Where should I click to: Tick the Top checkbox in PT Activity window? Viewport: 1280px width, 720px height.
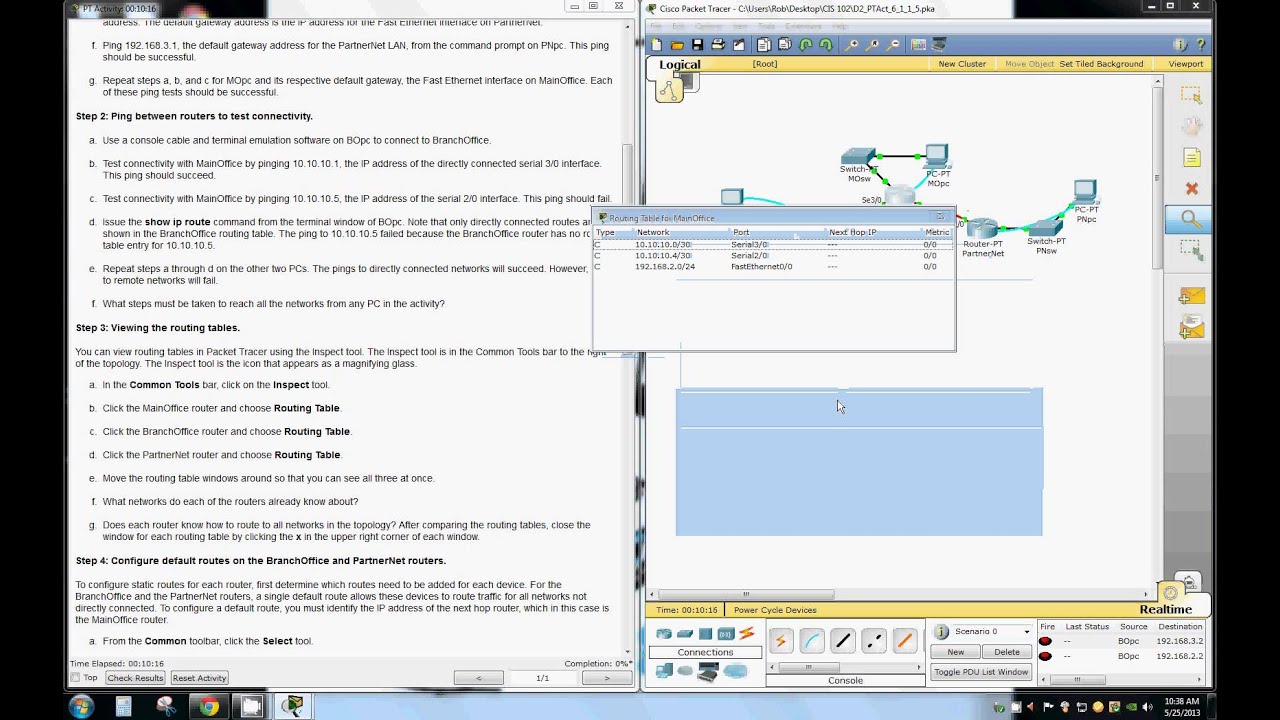(x=75, y=678)
